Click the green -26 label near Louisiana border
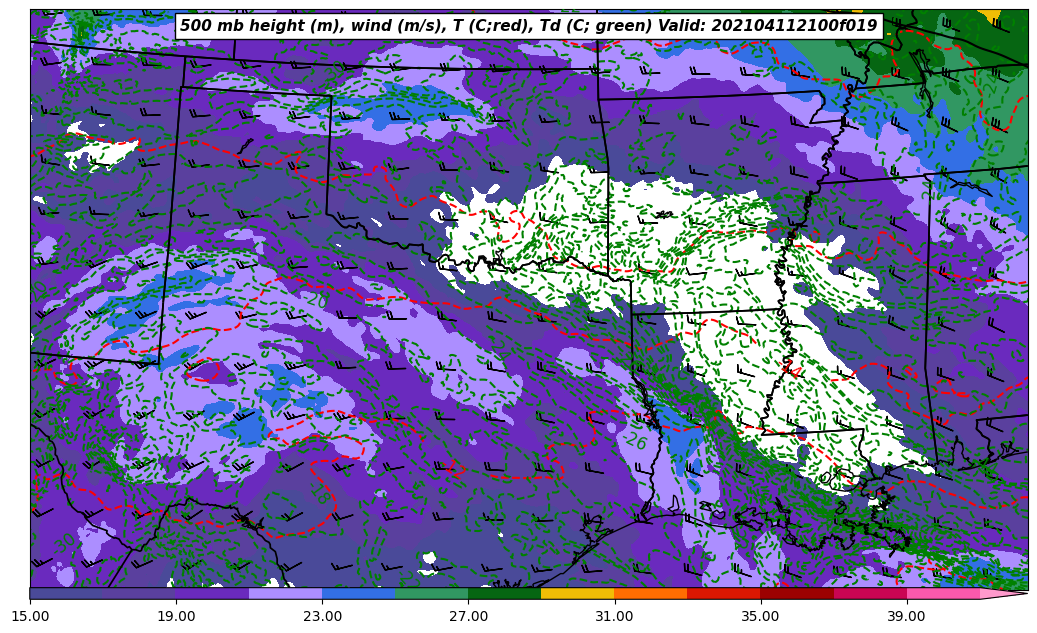This screenshot has height=633, width=1037. pyautogui.click(x=636, y=441)
